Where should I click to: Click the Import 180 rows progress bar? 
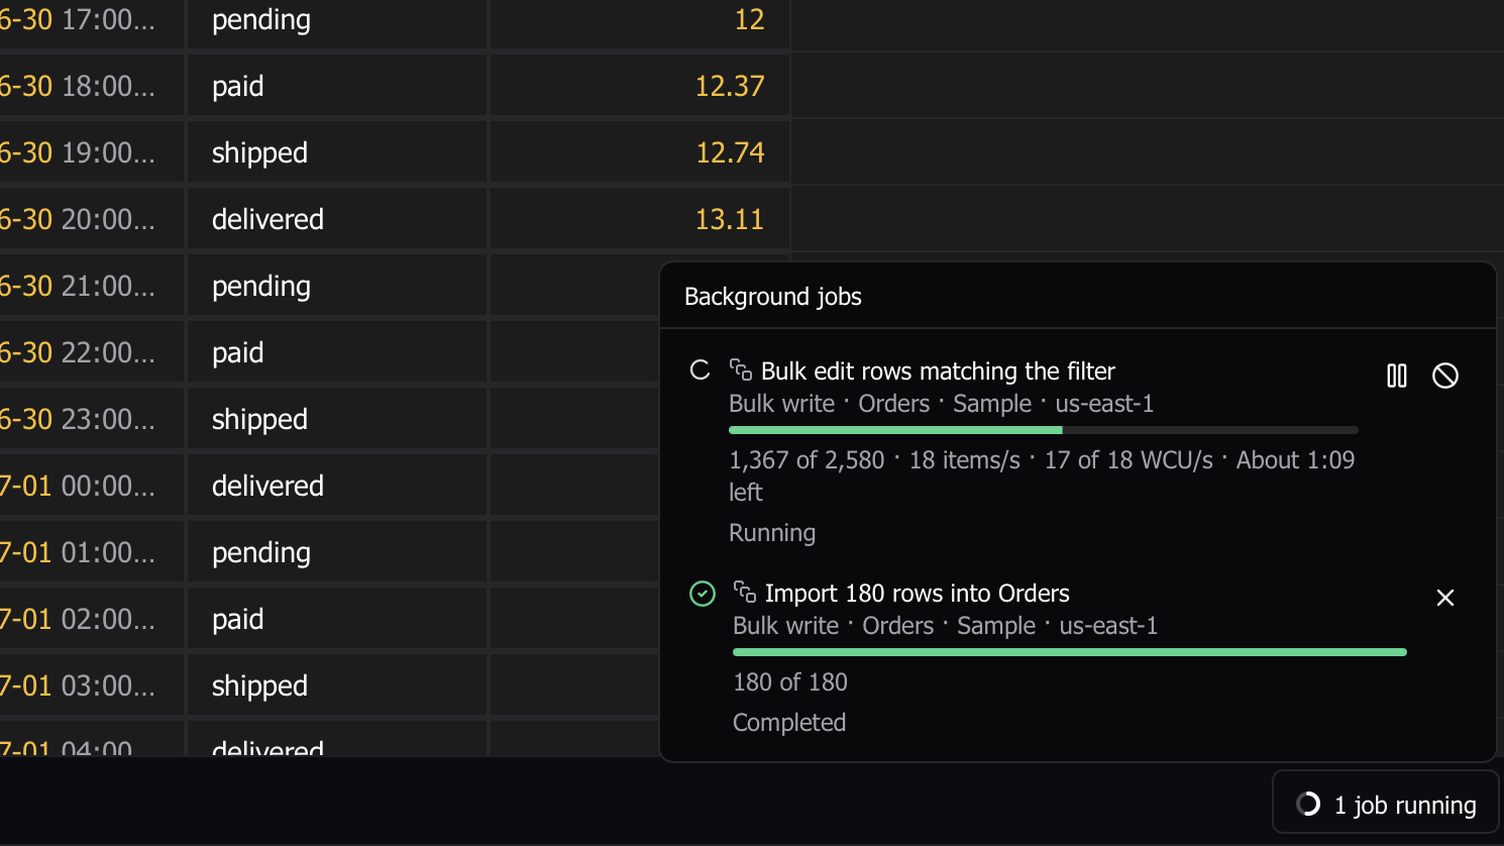(1070, 652)
